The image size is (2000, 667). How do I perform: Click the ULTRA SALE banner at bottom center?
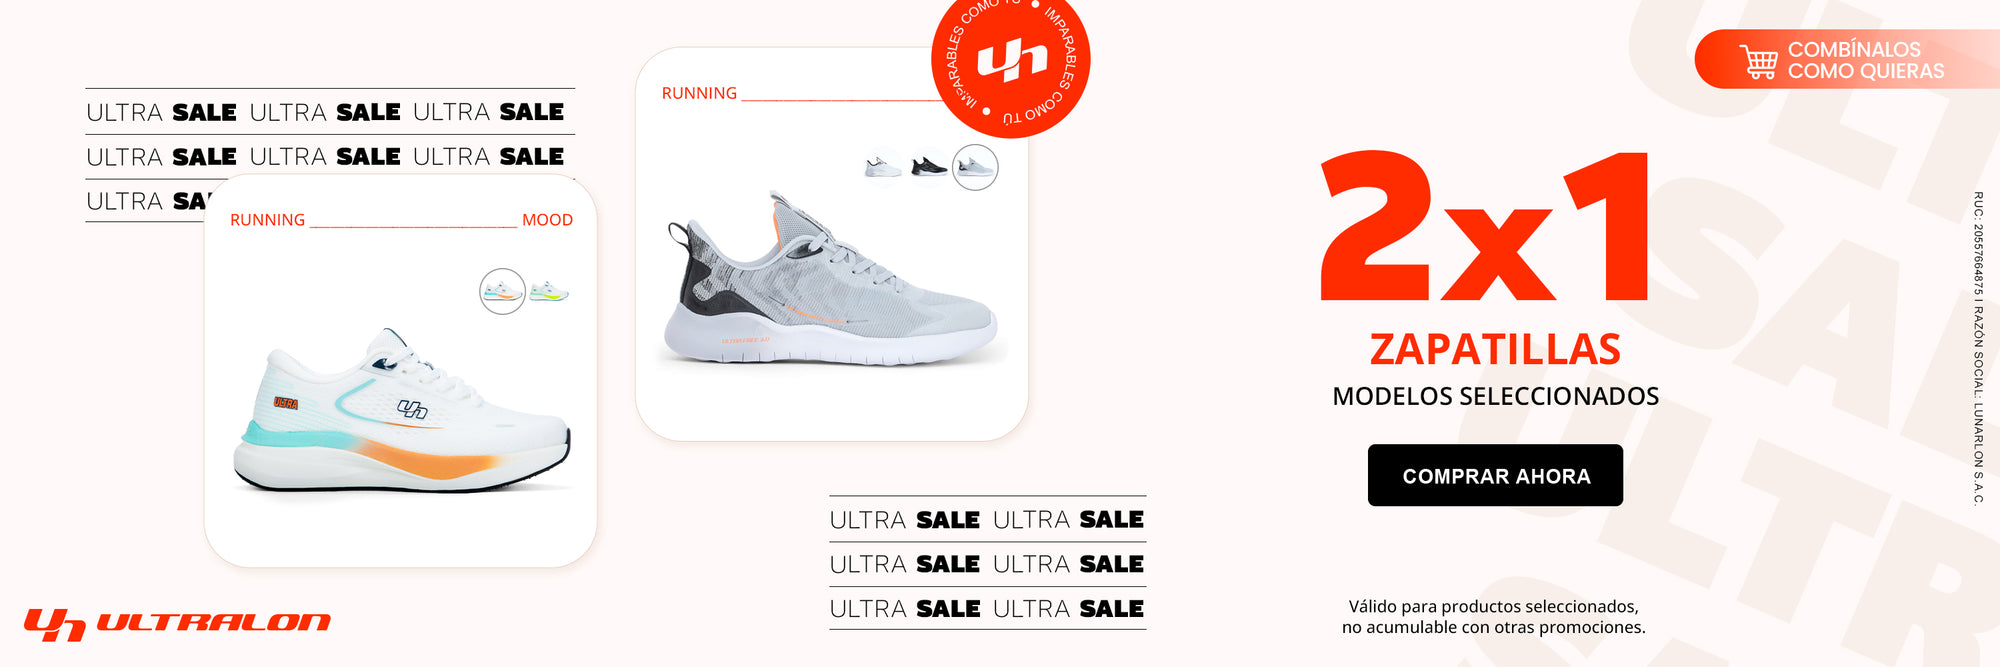click(988, 563)
